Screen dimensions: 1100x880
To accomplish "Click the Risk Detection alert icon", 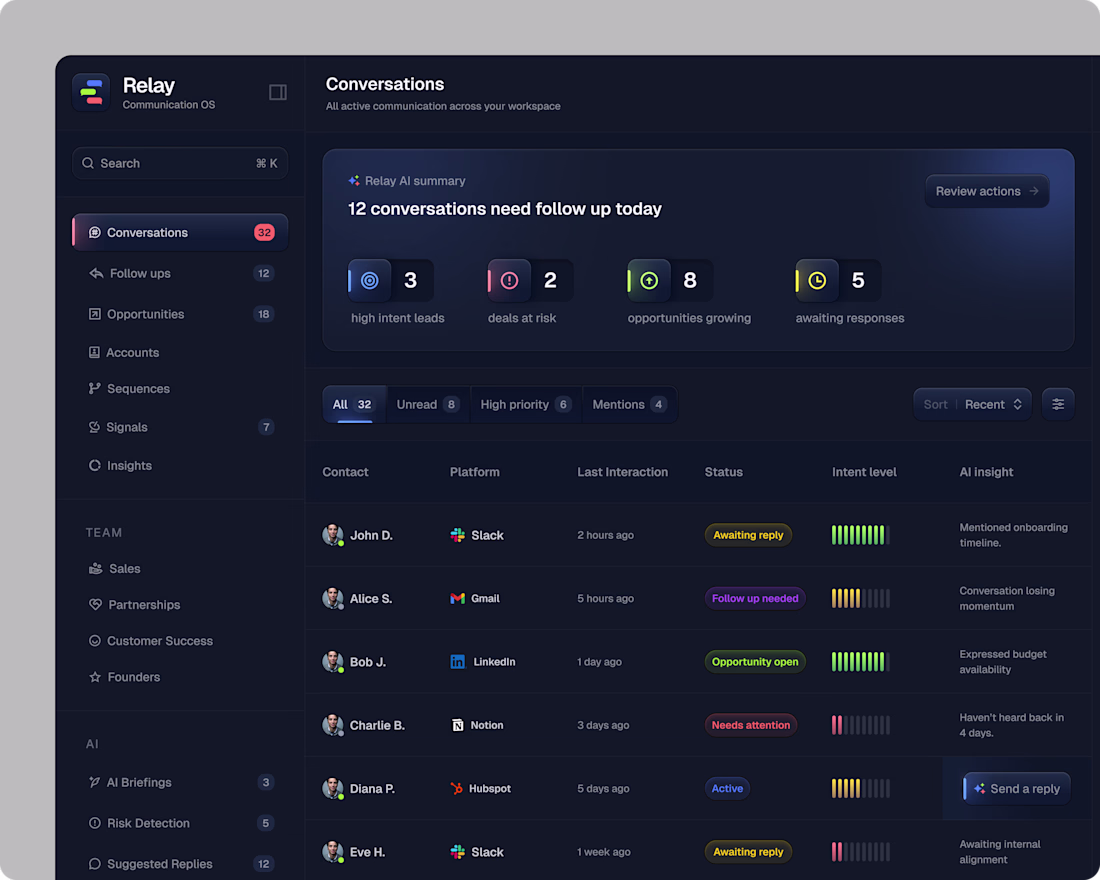I will 95,822.
